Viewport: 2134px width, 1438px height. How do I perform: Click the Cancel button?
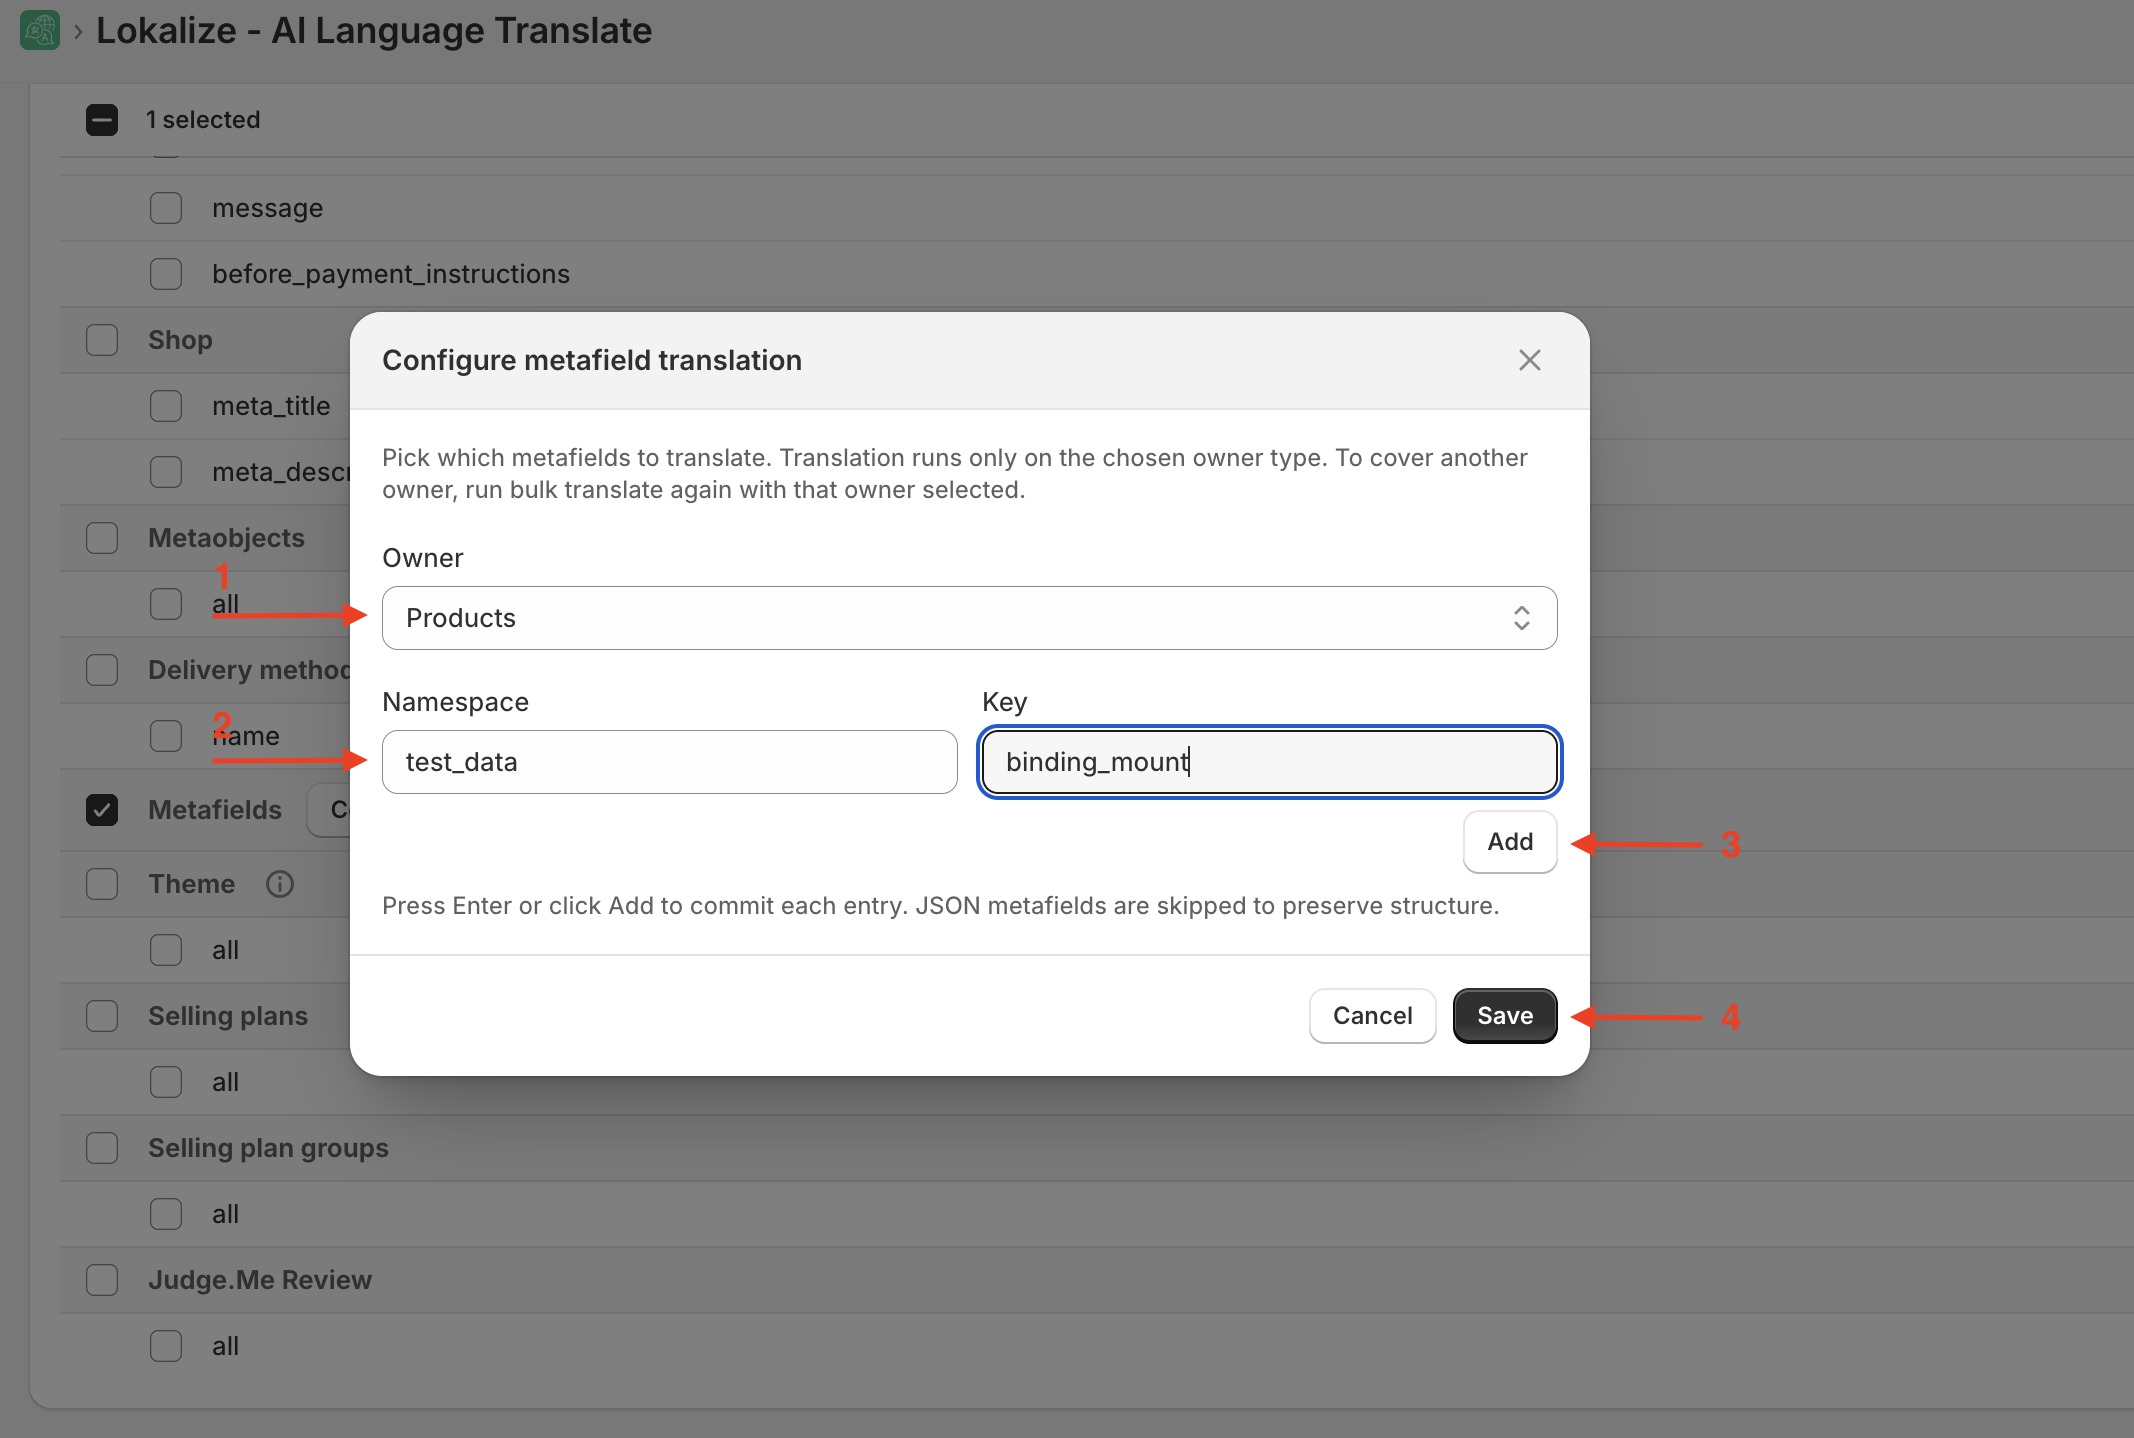[1372, 1016]
